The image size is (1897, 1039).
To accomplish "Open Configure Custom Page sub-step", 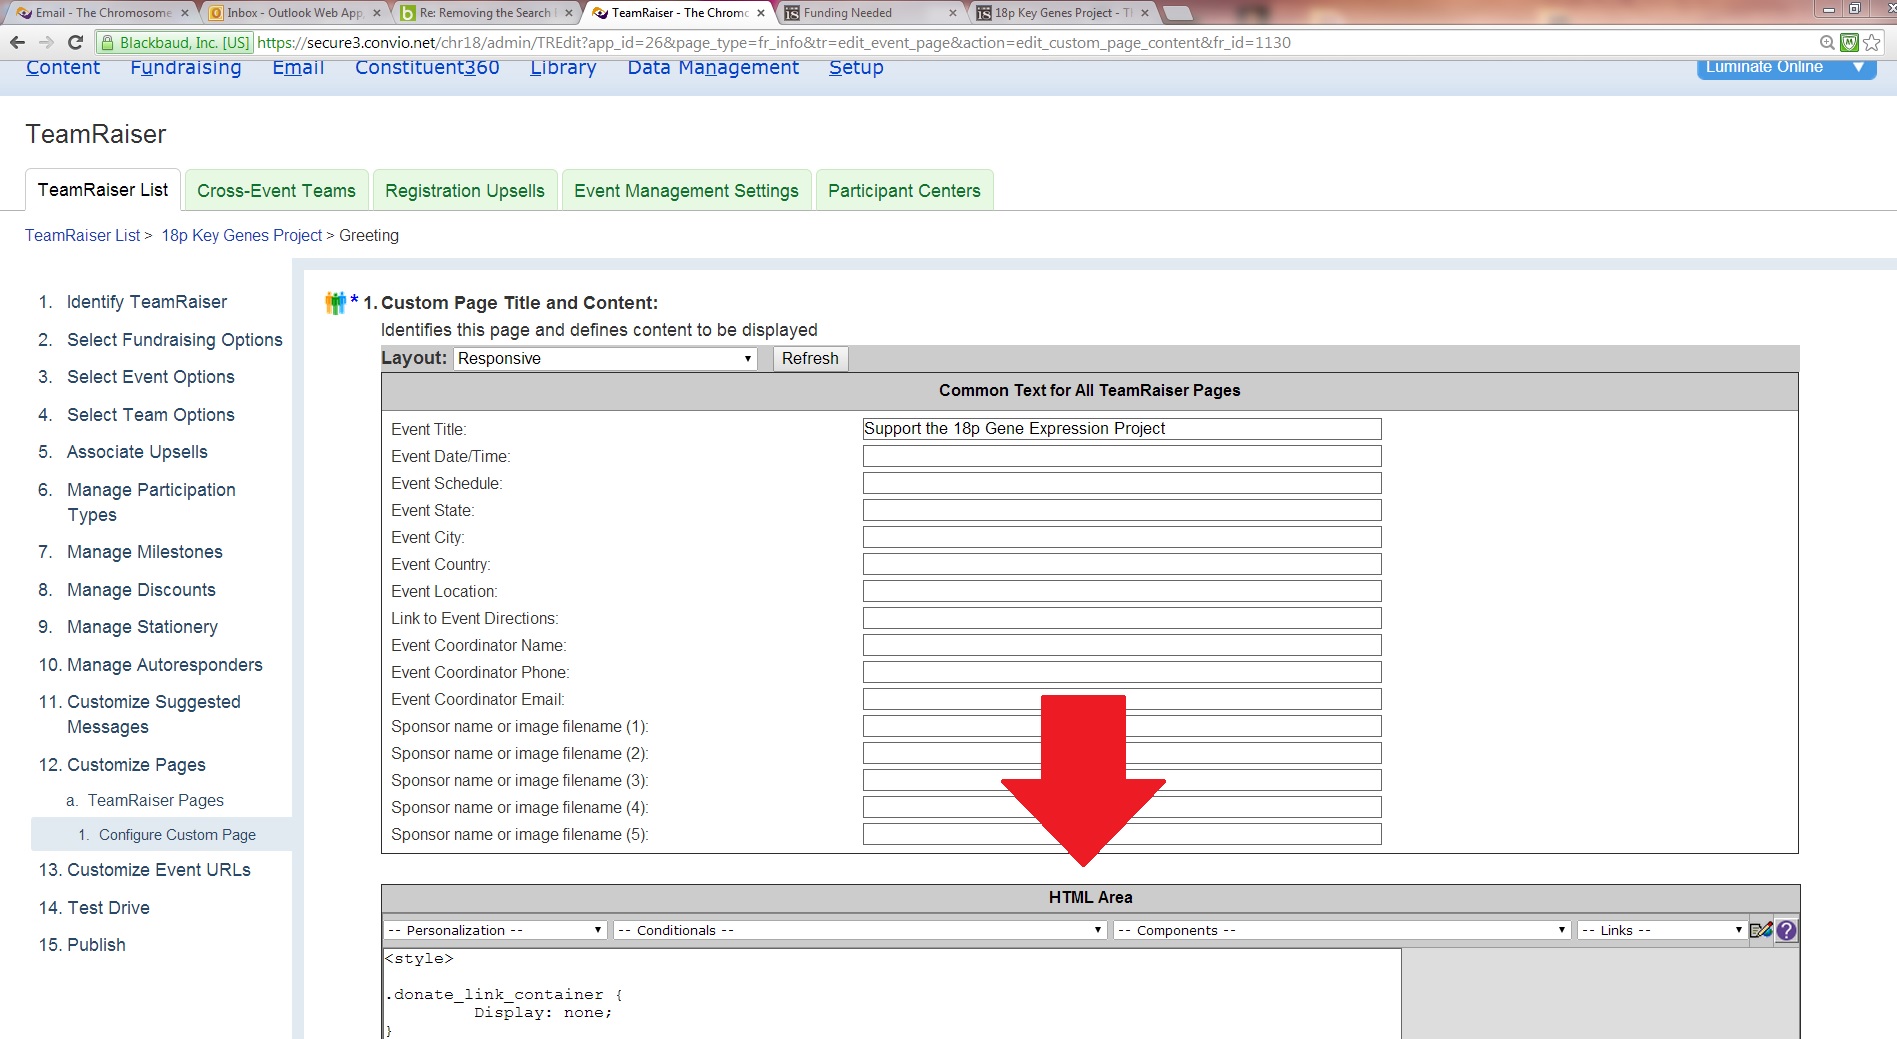I will [177, 835].
